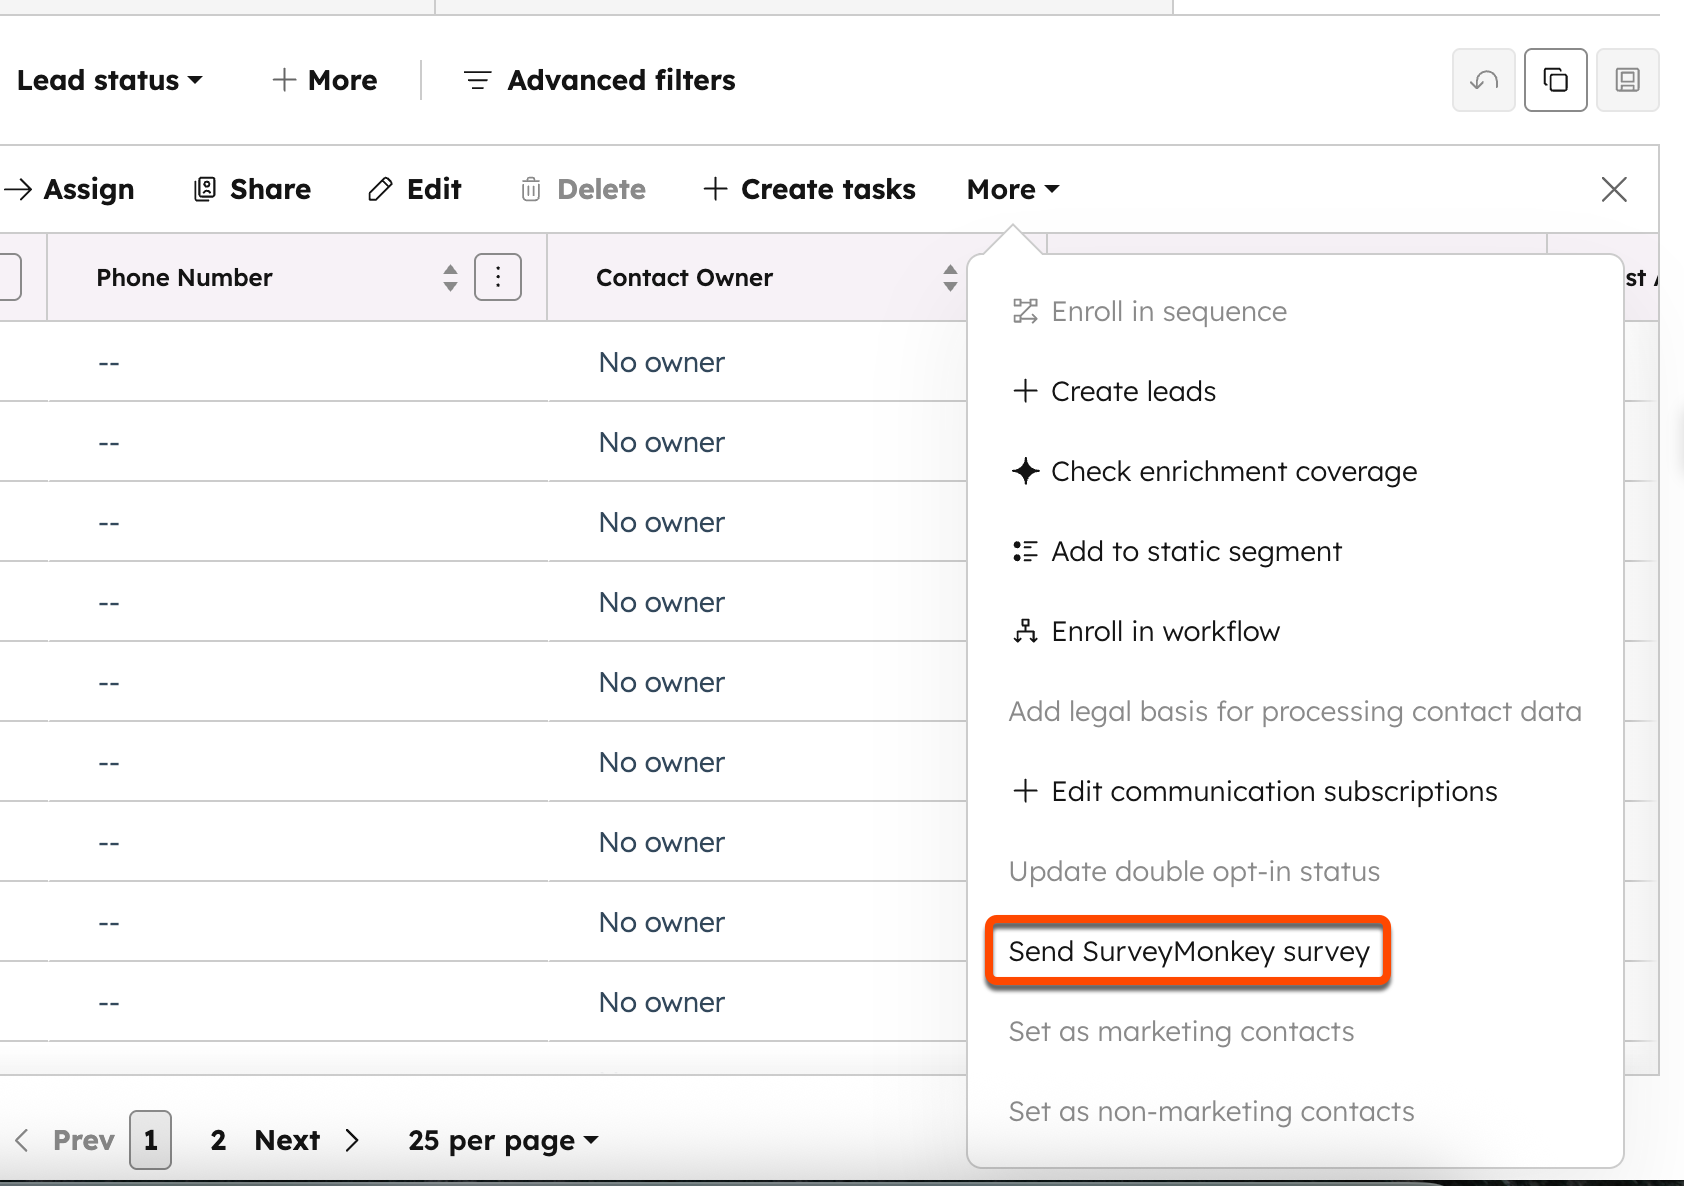
Task: Click the Assign arrow icon
Action: click(x=20, y=189)
